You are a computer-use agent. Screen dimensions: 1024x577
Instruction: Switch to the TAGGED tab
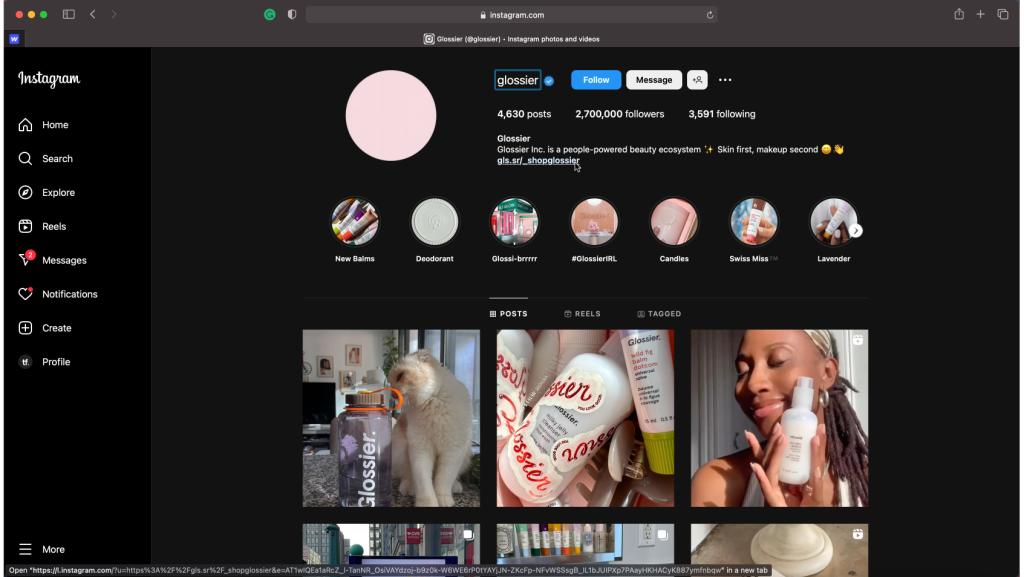[659, 314]
